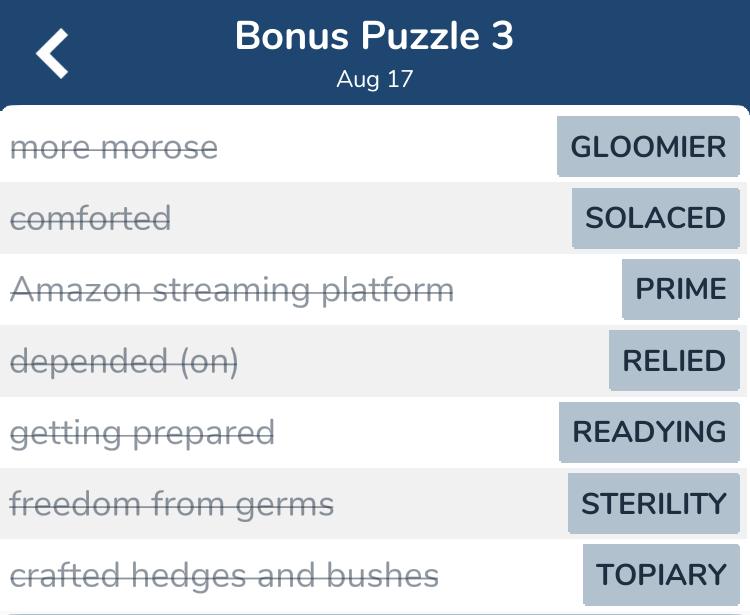750x615 pixels.
Task: Tap the TOPIARY answer tile
Action: [661, 574]
